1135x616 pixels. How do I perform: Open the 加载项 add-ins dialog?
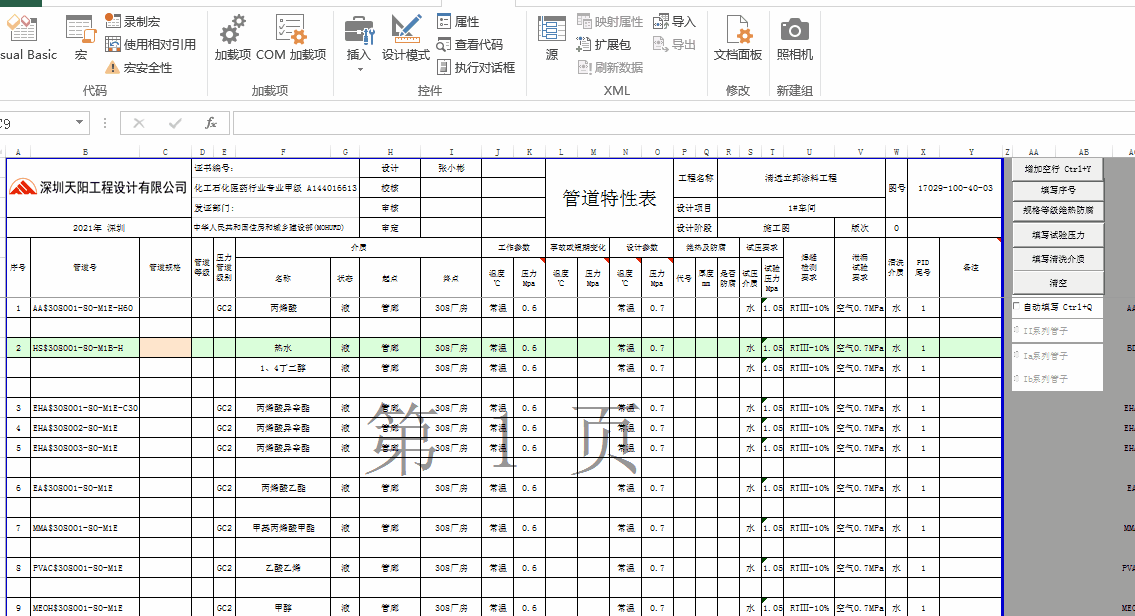tap(232, 38)
